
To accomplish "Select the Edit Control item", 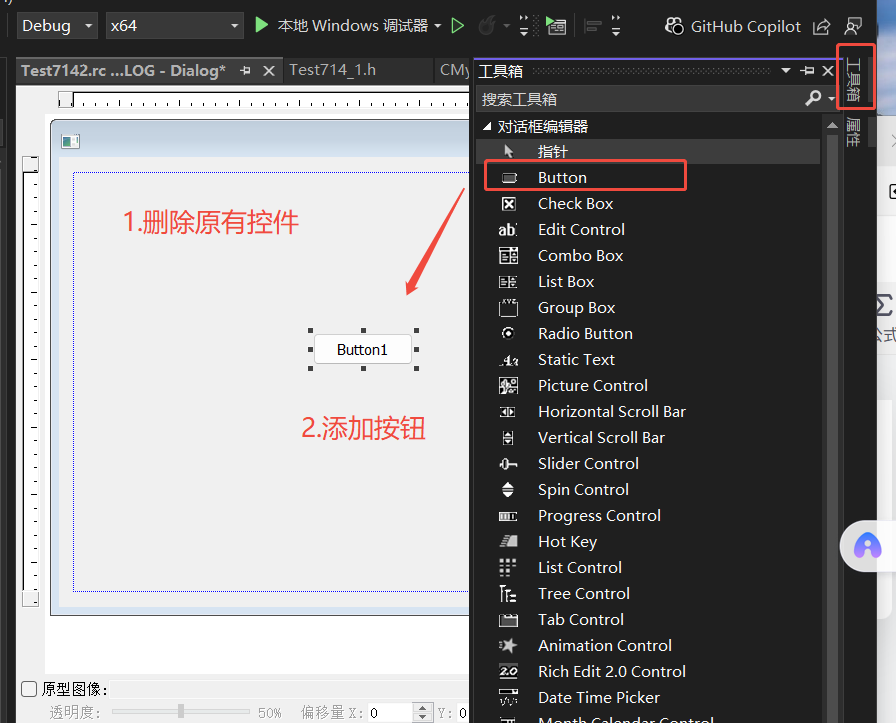I will pyautogui.click(x=647, y=229).
